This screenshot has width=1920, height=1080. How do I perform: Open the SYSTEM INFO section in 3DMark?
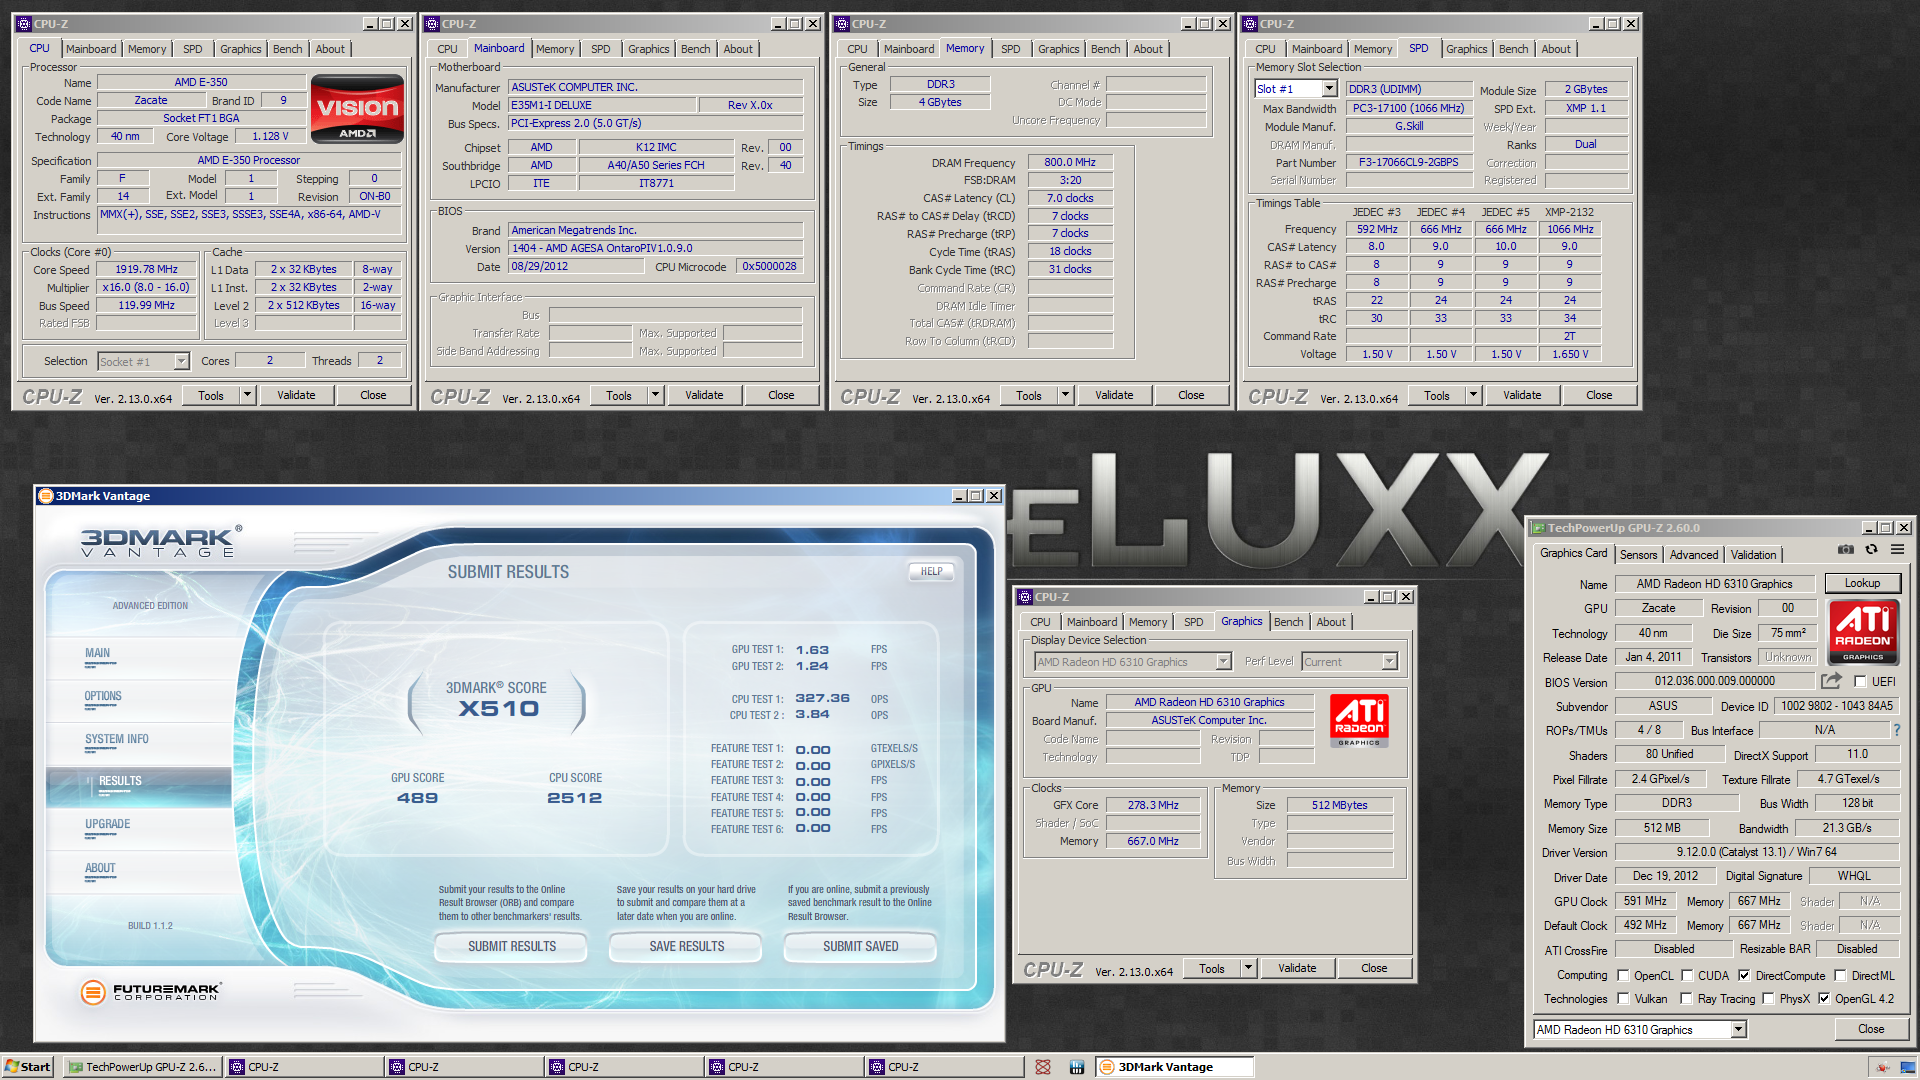[117, 739]
